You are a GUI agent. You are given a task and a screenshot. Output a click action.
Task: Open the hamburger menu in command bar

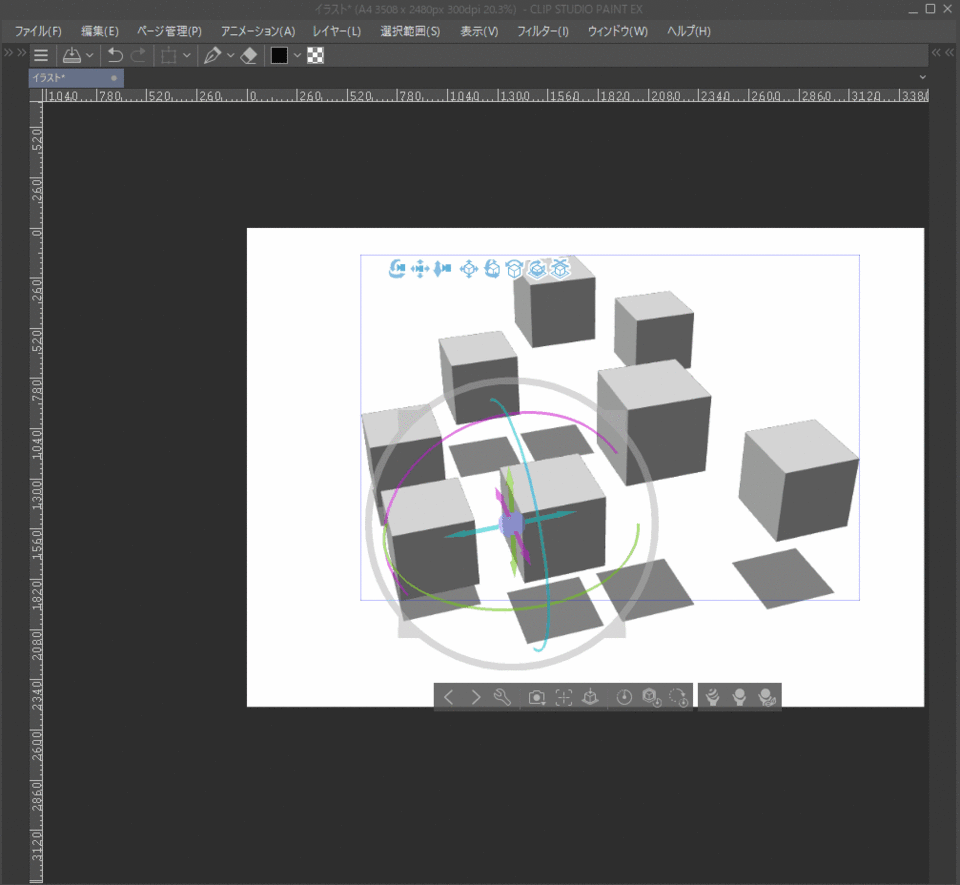pyautogui.click(x=41, y=56)
